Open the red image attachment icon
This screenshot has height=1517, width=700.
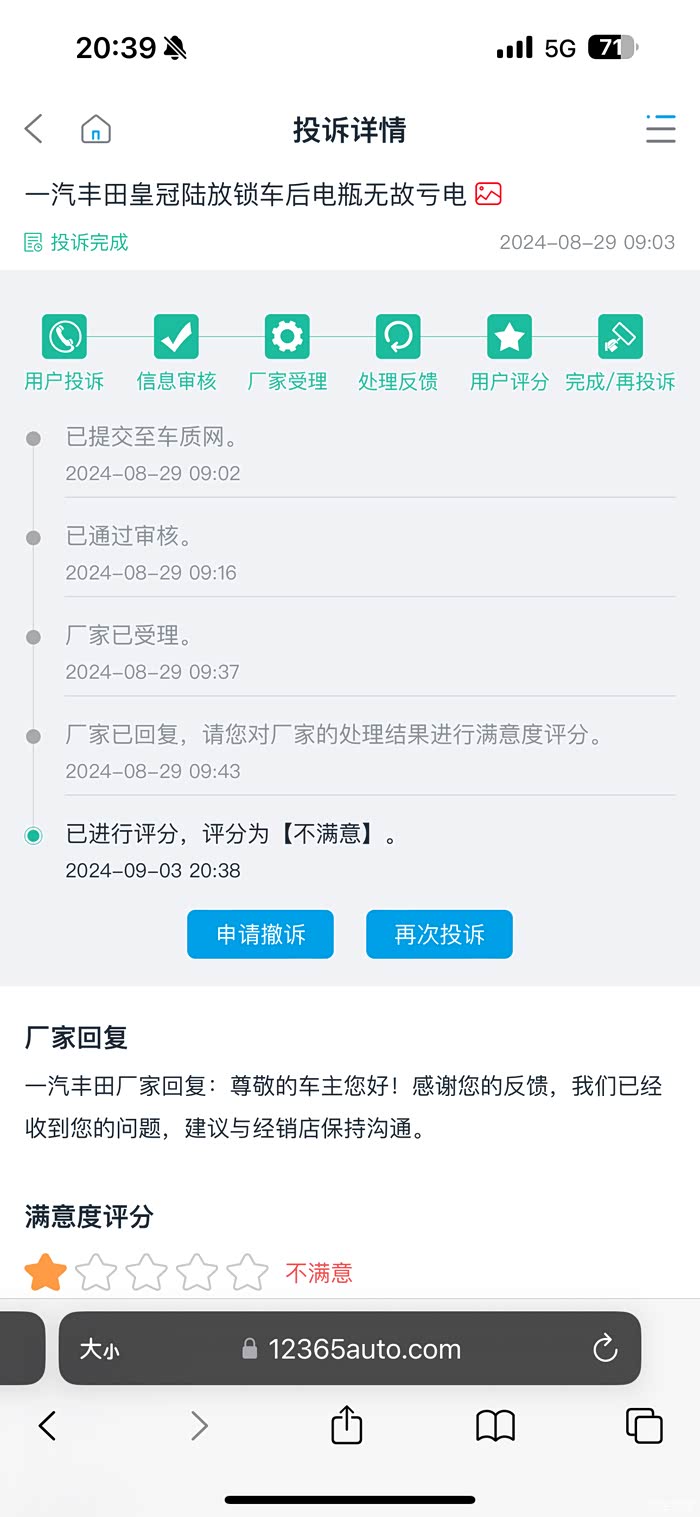tap(488, 194)
